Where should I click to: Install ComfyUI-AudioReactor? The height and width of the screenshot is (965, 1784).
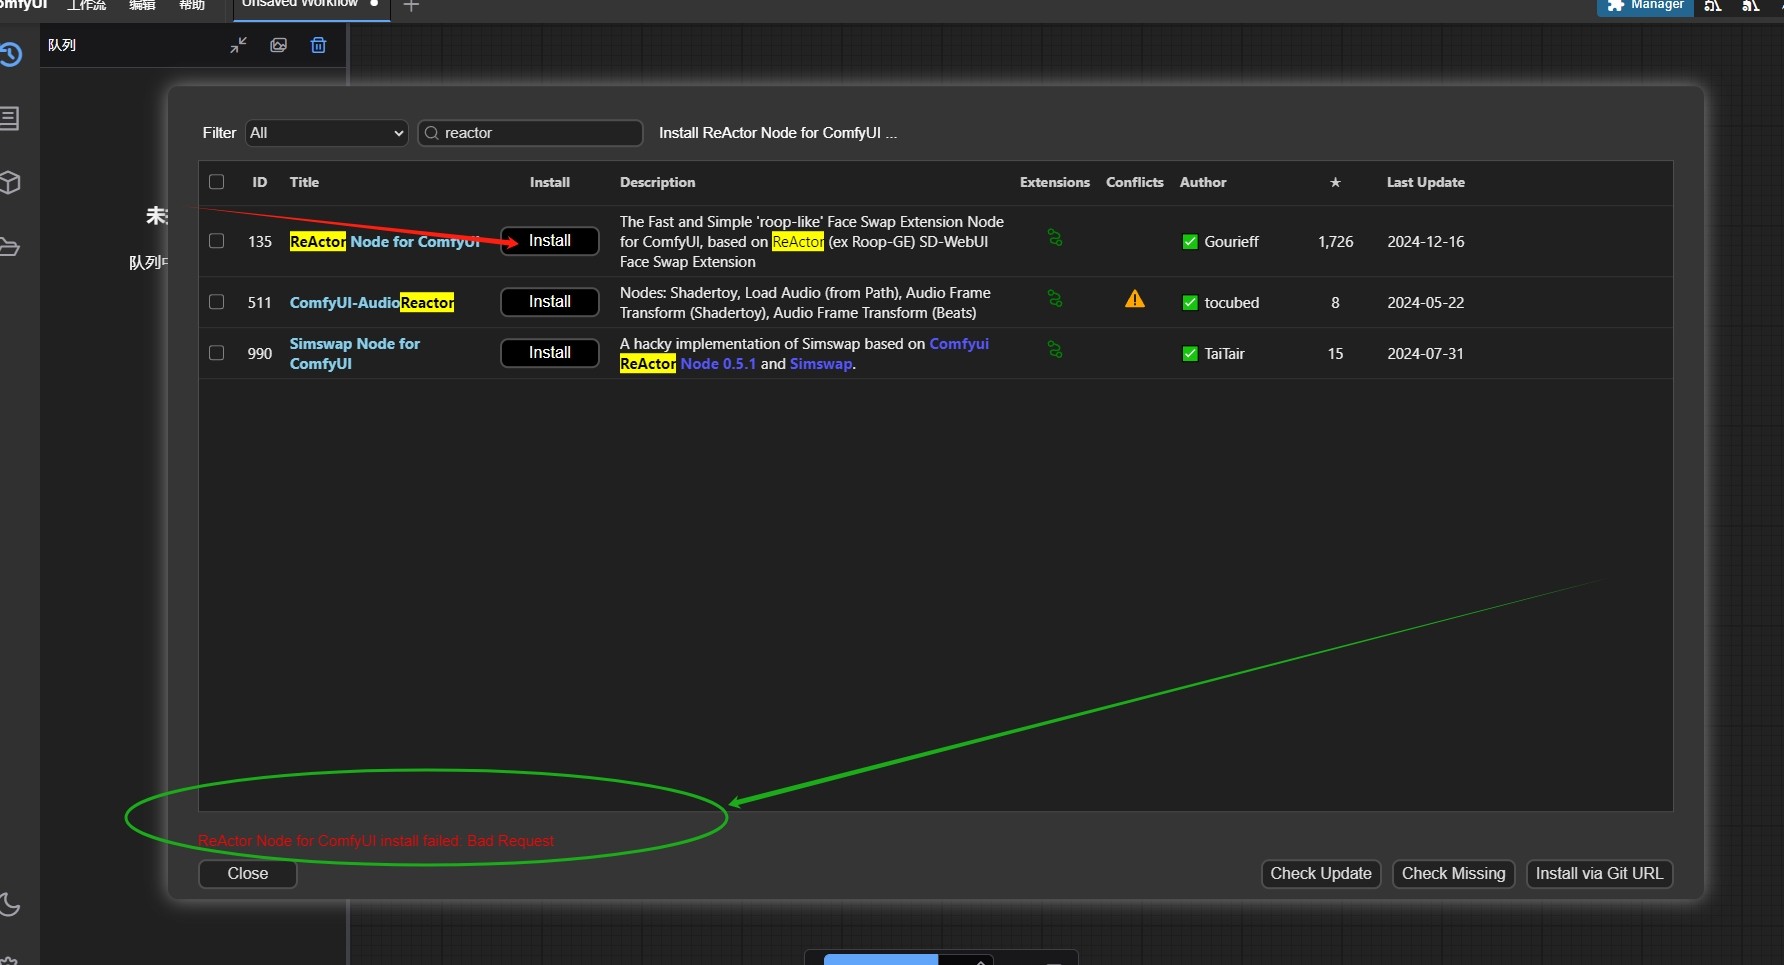550,302
